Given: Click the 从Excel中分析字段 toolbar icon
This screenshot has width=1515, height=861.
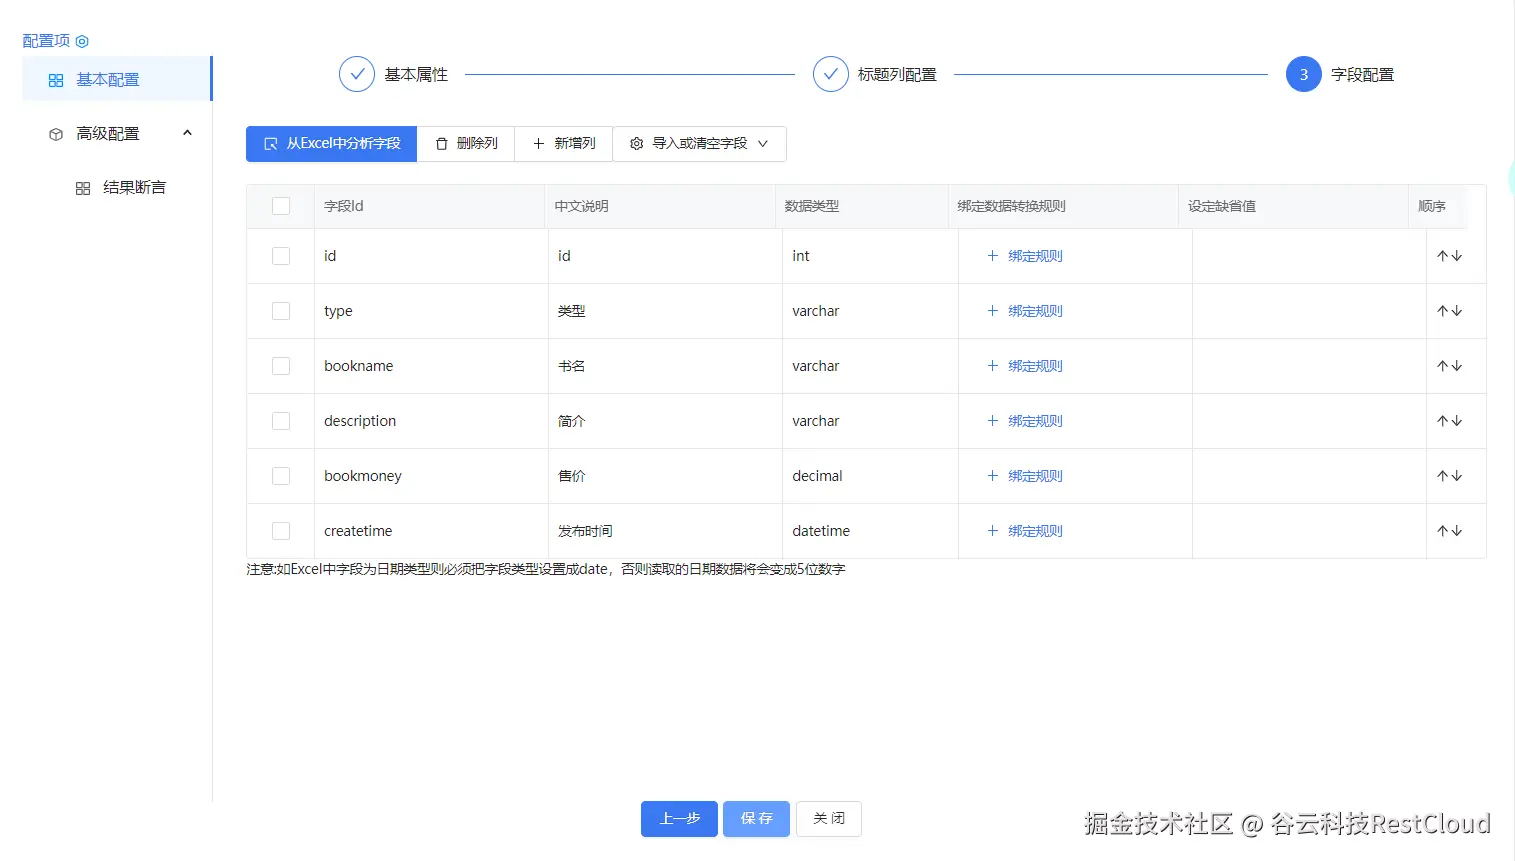Looking at the screenshot, I should 270,143.
